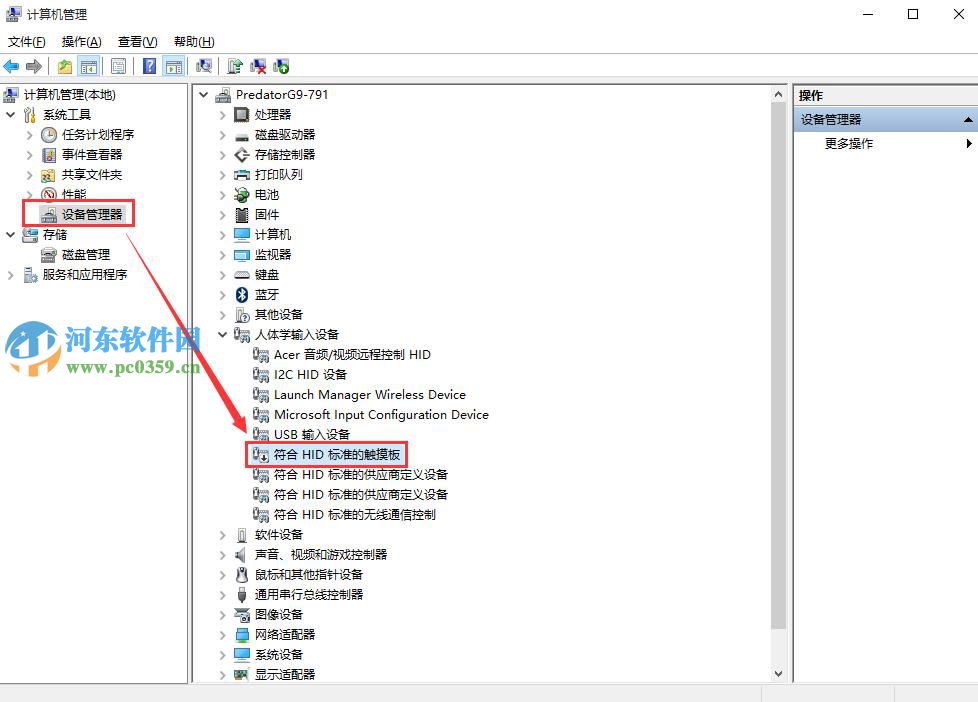
Task: Click the uninstall device toolbar icon
Action: (257, 65)
